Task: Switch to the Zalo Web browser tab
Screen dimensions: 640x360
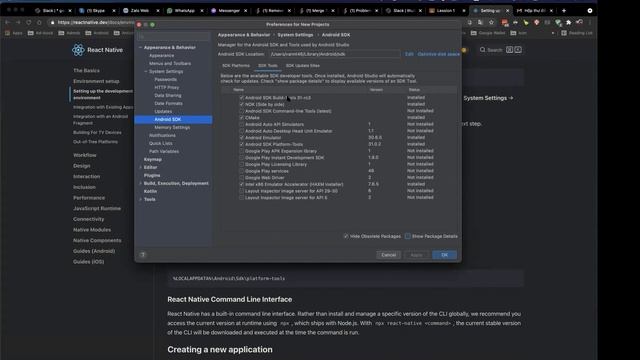Action: pyautogui.click(x=140, y=11)
